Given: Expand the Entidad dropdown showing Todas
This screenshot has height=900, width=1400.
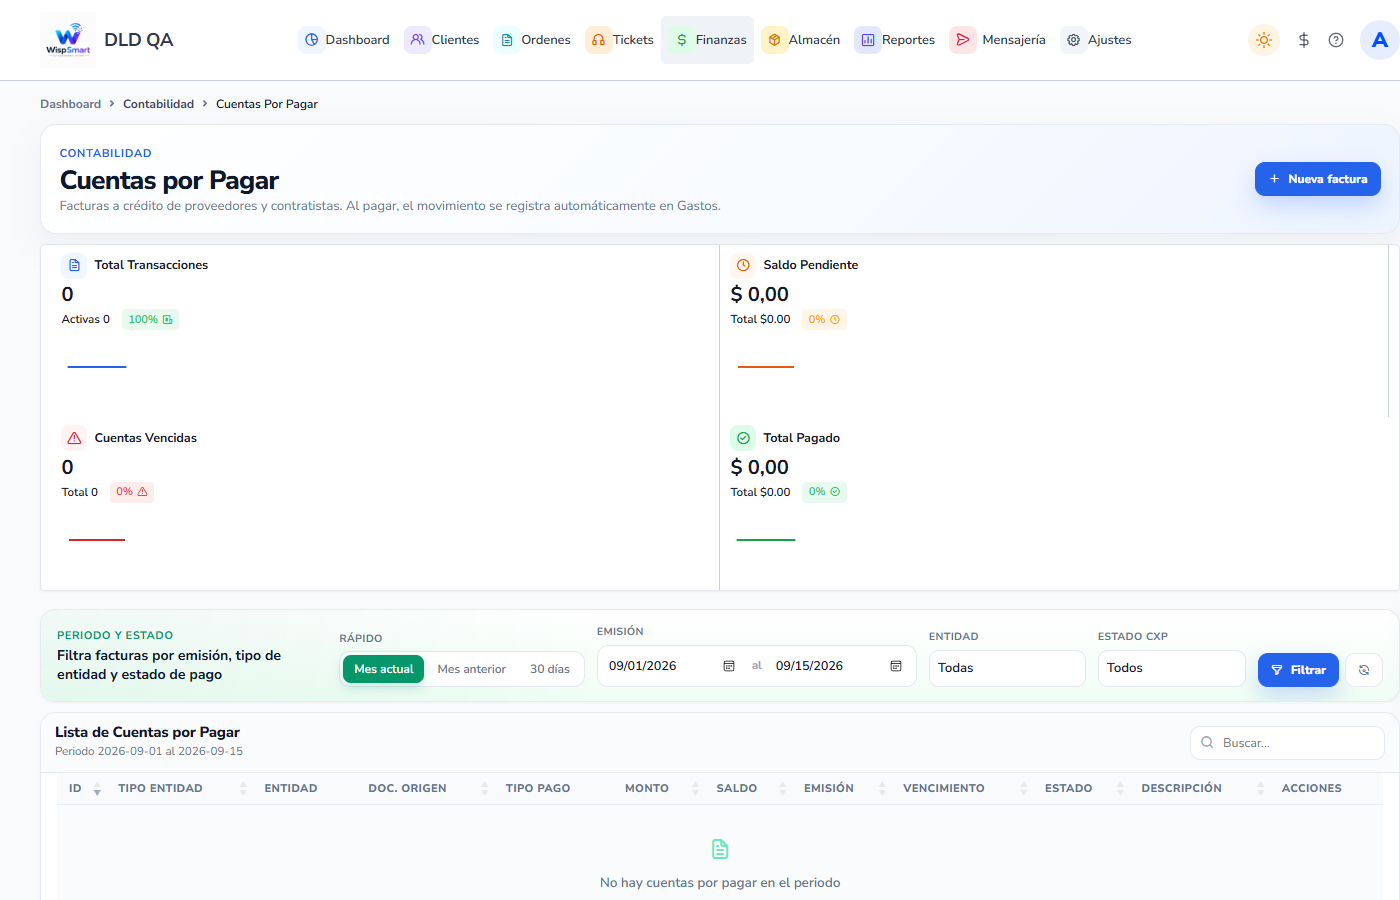Looking at the screenshot, I should [1007, 668].
